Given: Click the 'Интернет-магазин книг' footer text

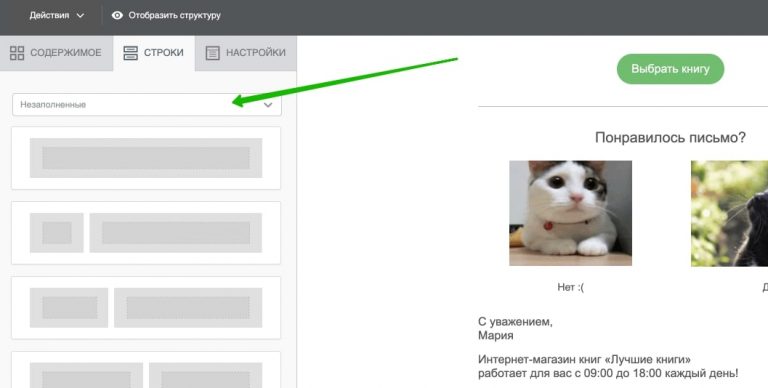Looking at the screenshot, I should tap(608, 366).
